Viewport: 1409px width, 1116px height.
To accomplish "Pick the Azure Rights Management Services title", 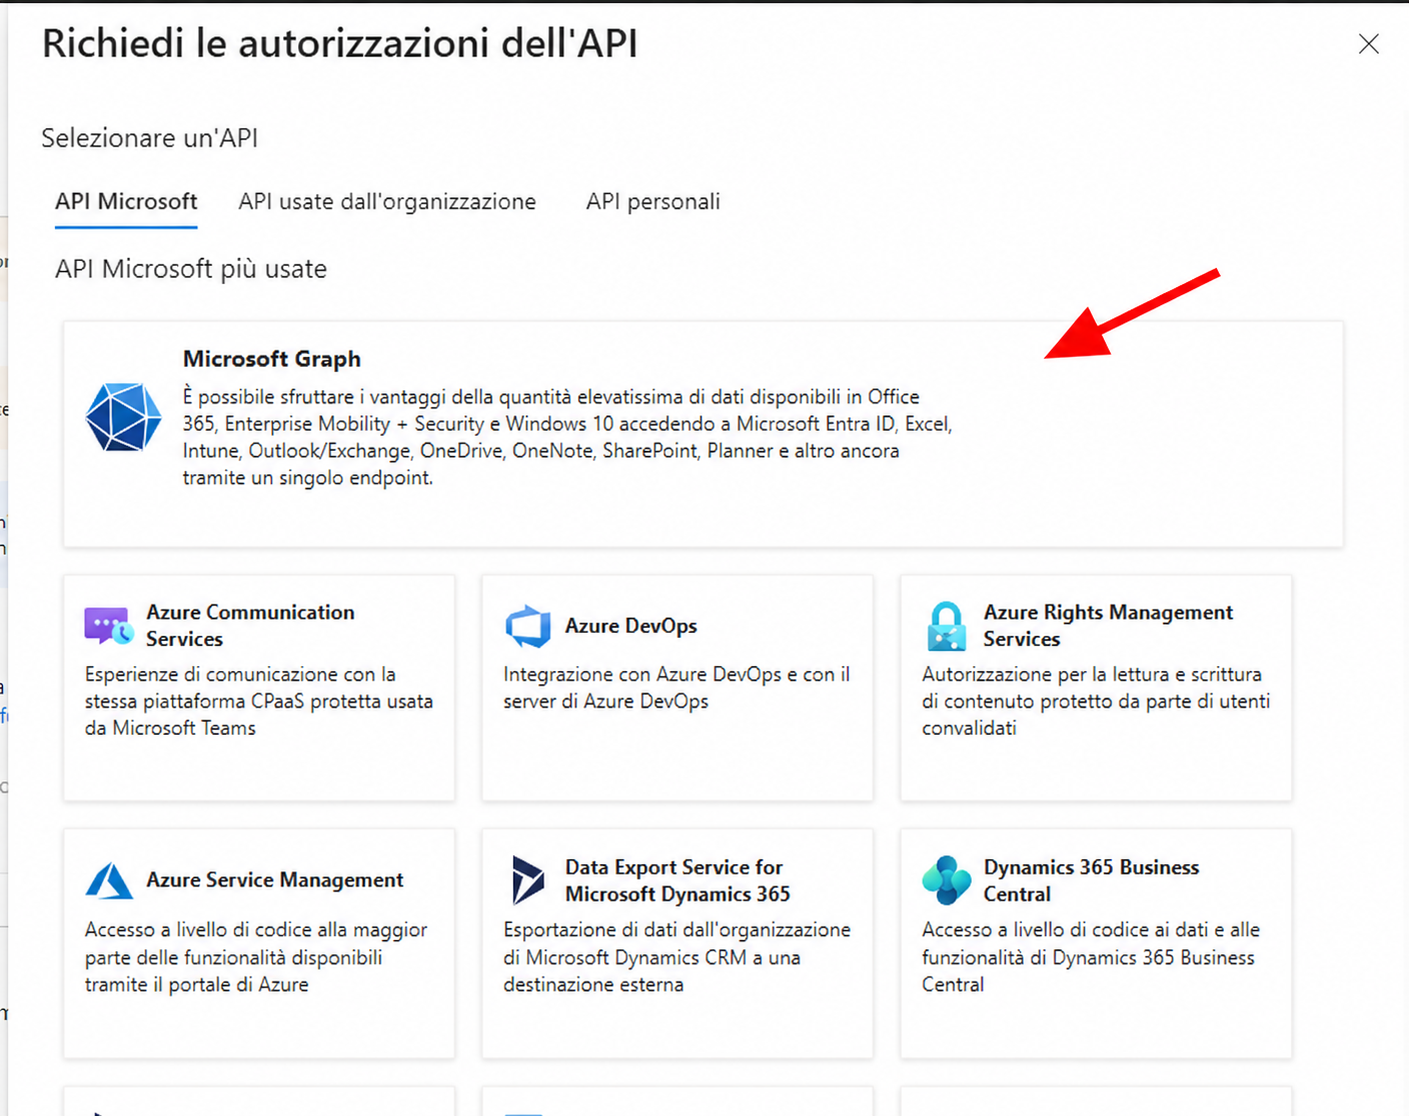I will tap(1108, 626).
